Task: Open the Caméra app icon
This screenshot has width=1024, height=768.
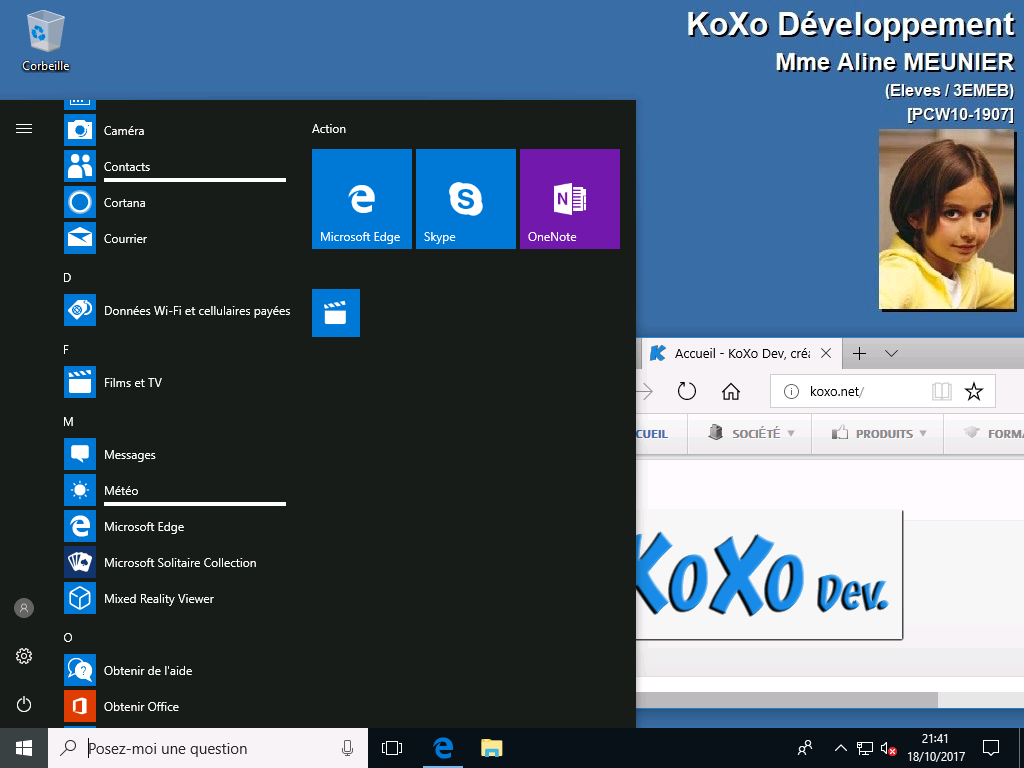Action: click(80, 130)
